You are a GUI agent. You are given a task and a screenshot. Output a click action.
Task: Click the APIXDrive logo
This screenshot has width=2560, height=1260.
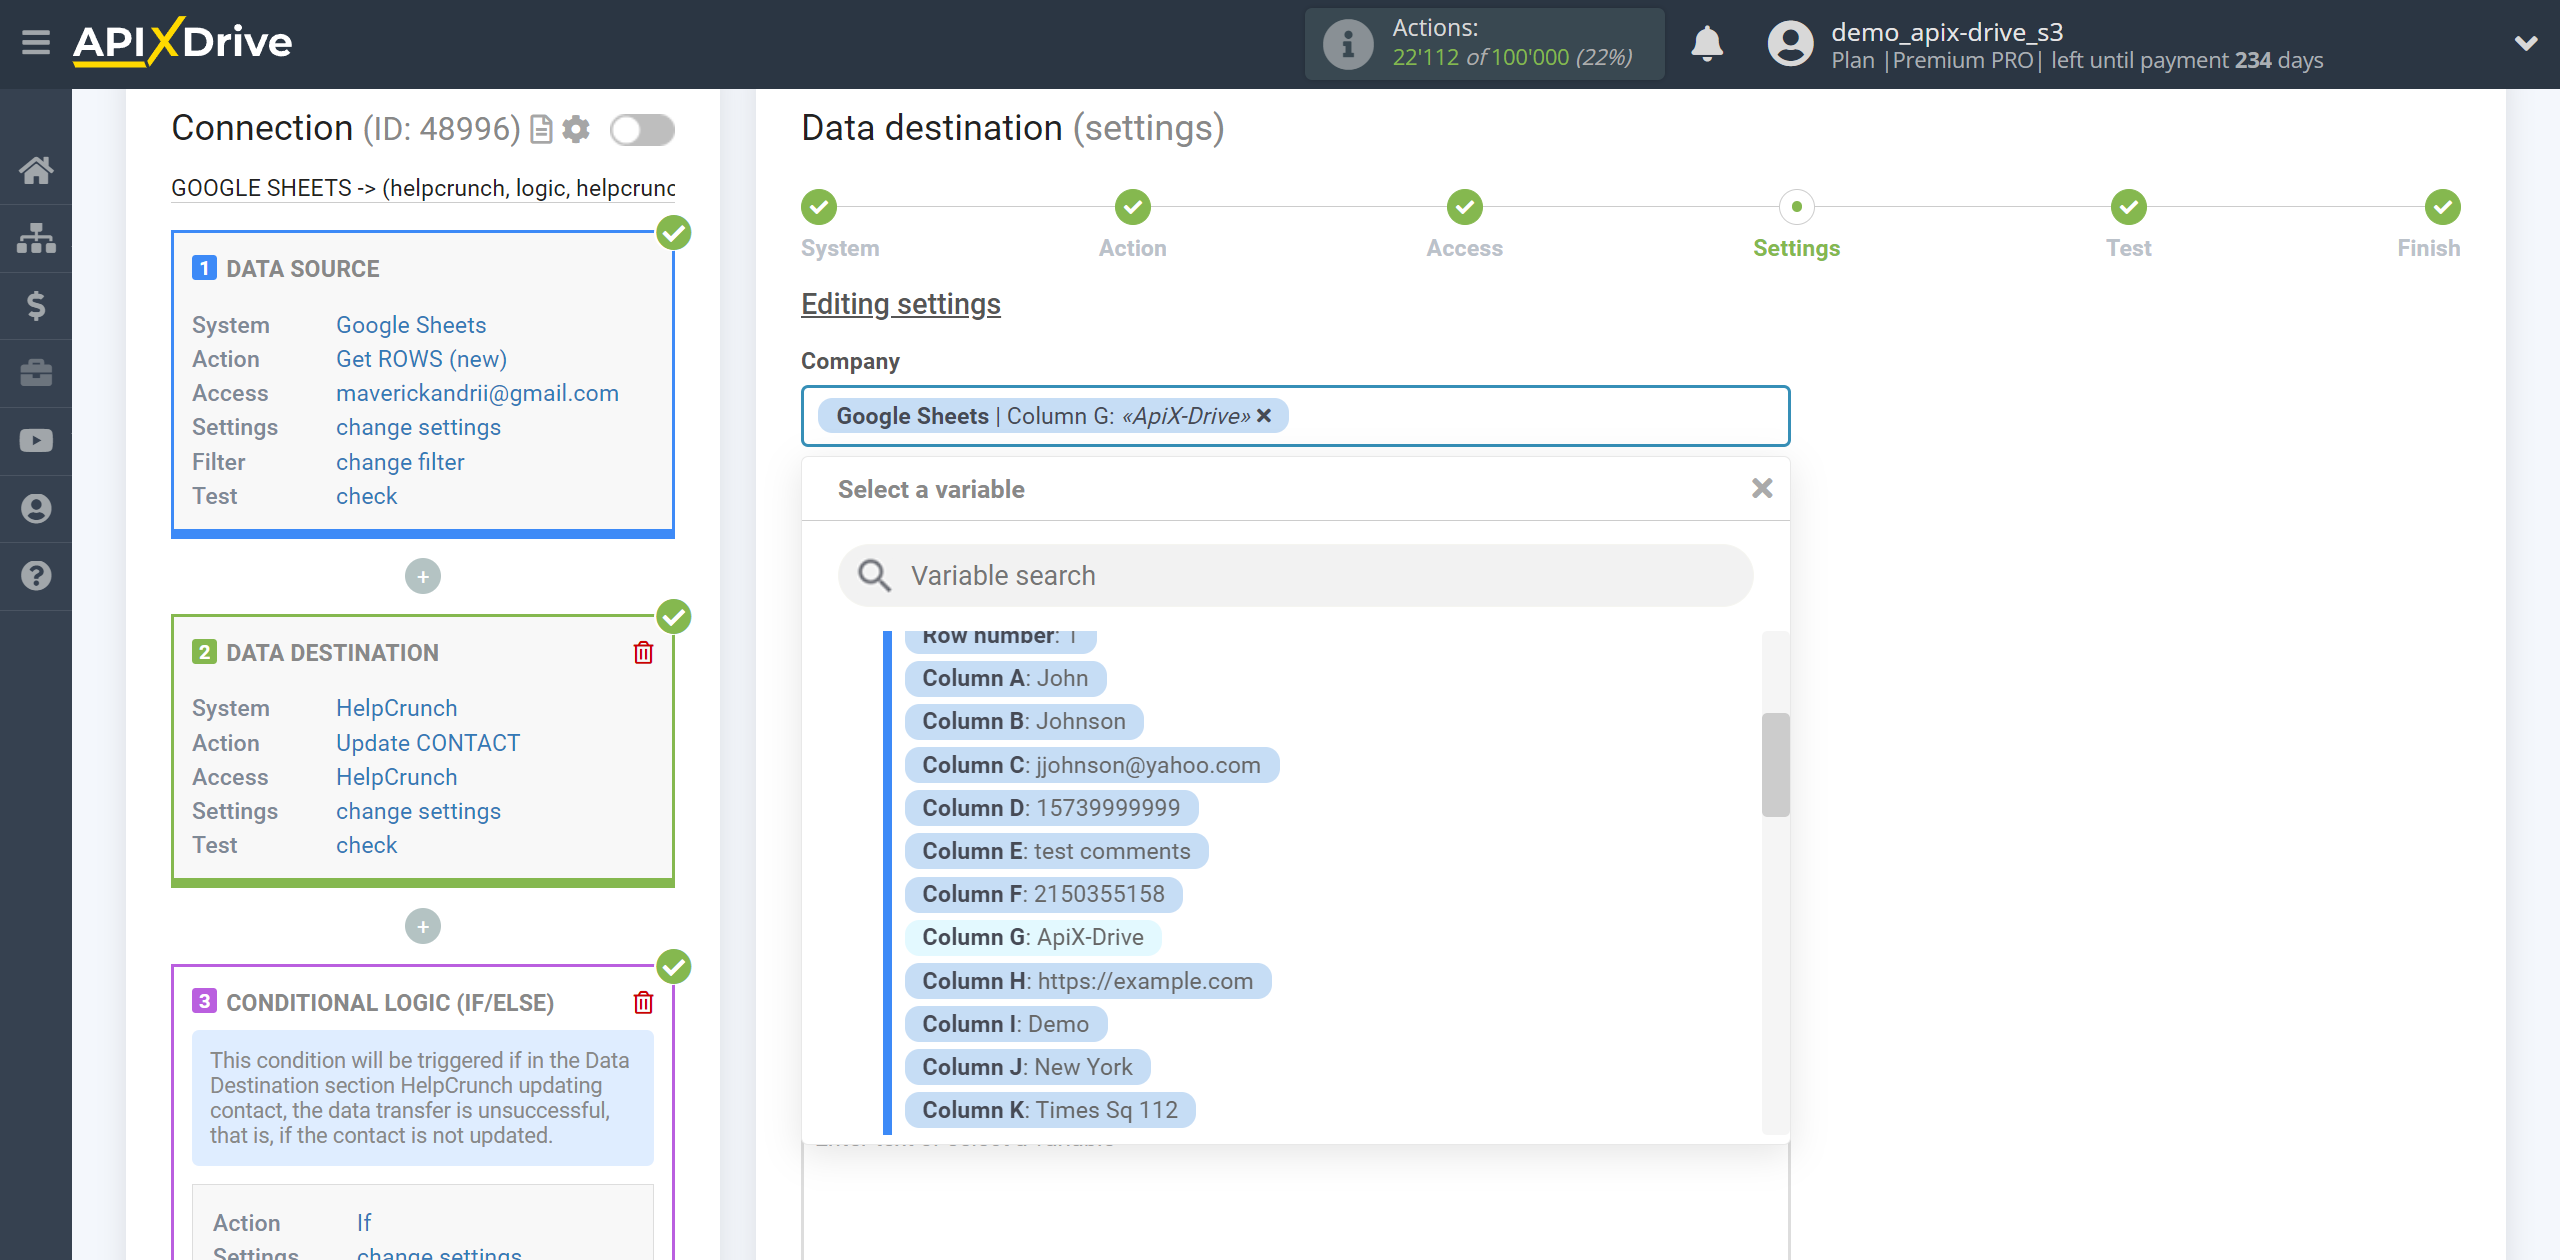(x=182, y=43)
